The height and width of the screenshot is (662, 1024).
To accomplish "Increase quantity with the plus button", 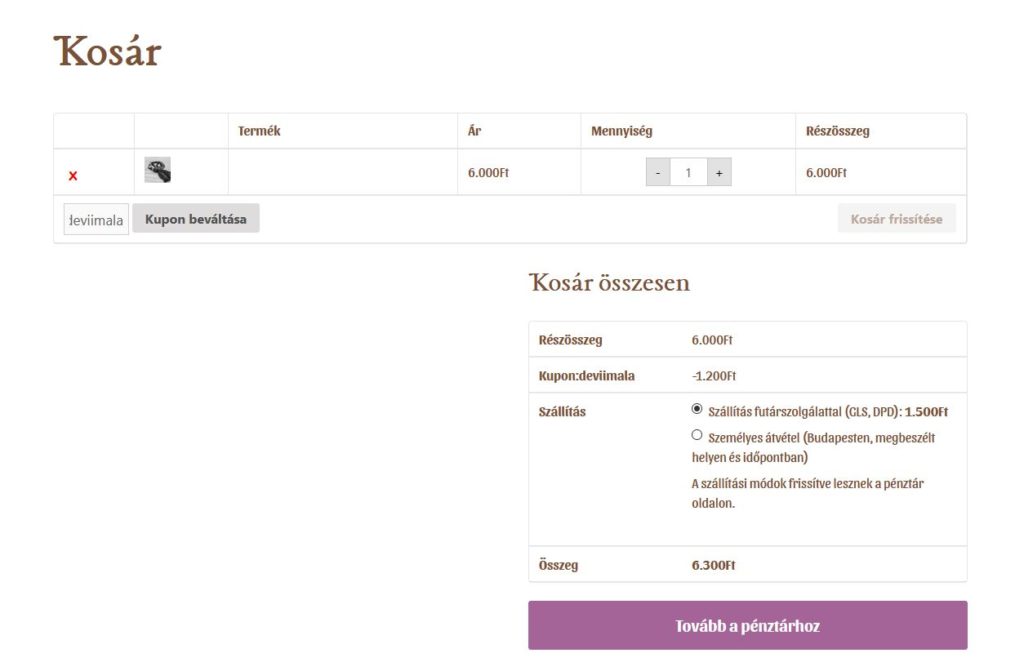I will point(719,172).
